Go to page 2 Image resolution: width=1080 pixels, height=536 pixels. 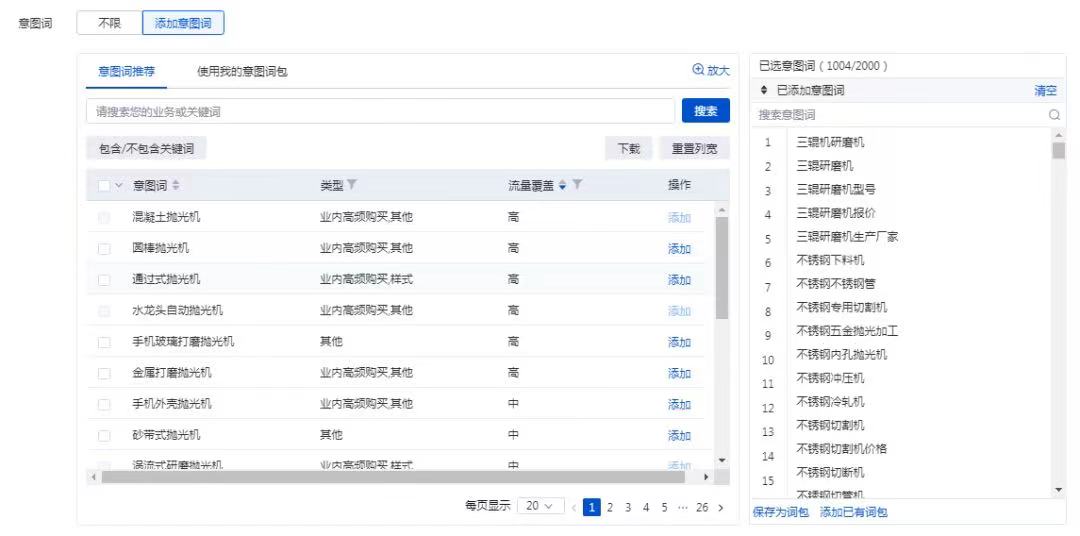(610, 508)
